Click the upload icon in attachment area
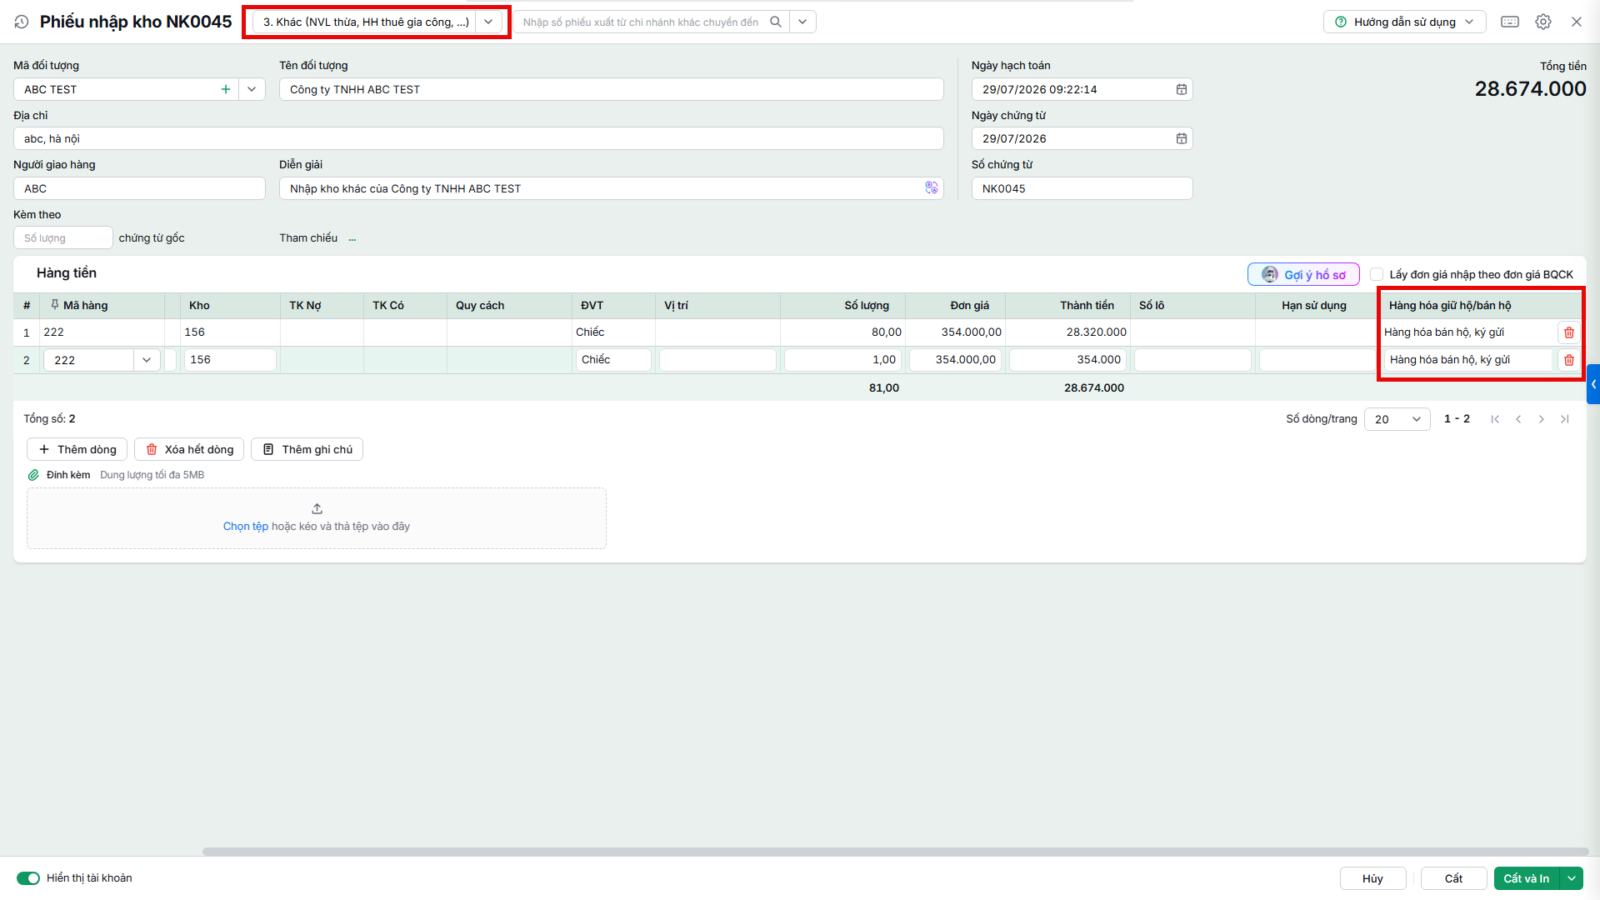This screenshot has width=1600, height=900. [x=317, y=509]
